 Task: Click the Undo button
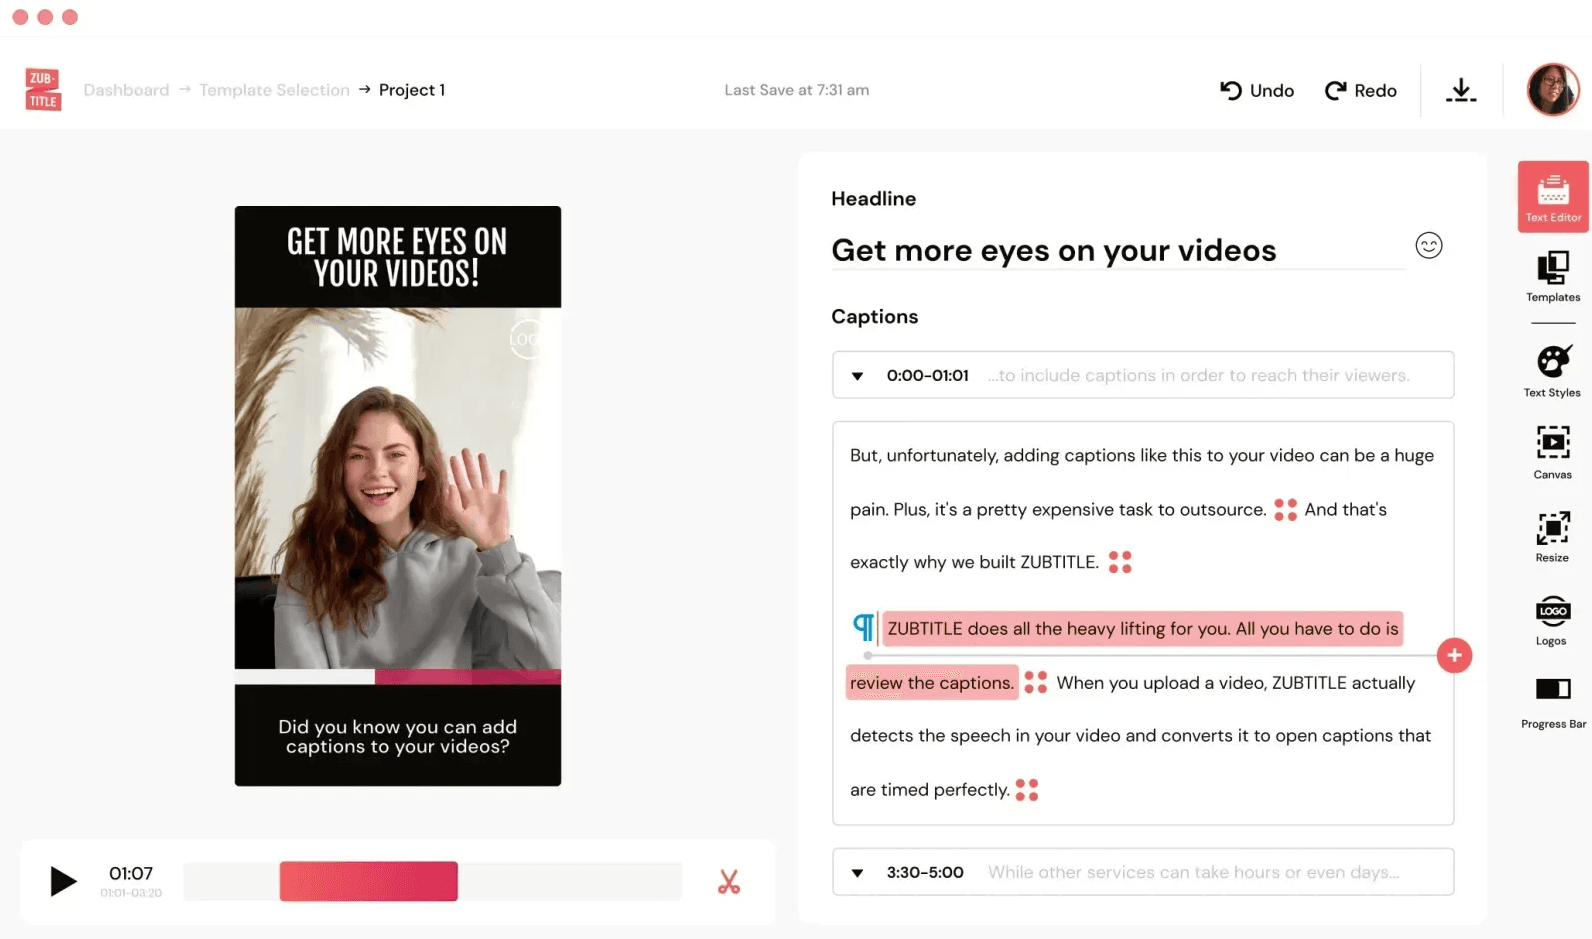click(1257, 91)
